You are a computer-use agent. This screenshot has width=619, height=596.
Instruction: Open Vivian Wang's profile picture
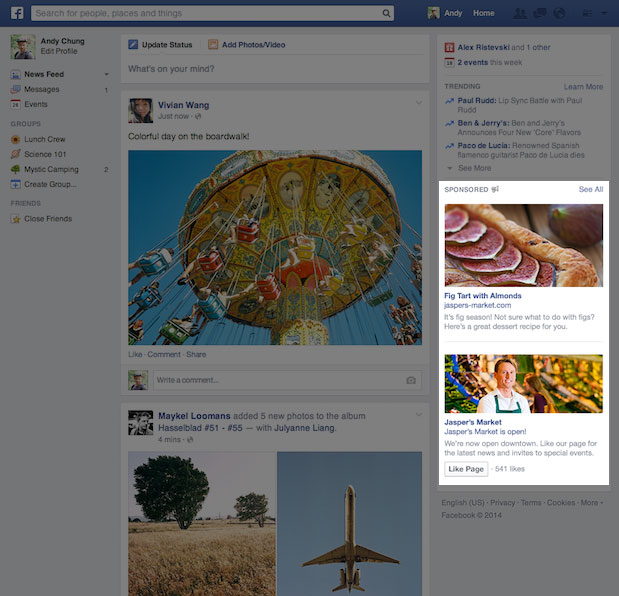140,110
